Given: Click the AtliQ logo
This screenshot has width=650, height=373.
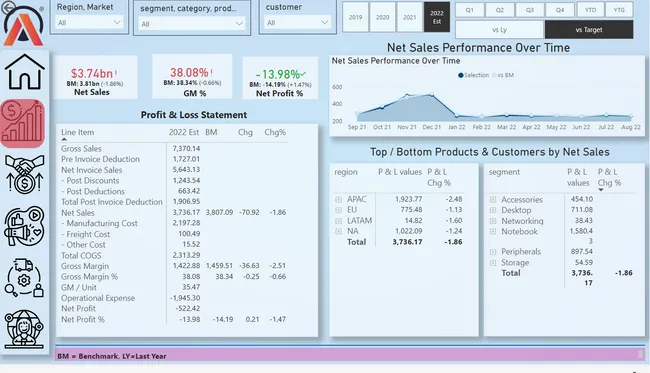Looking at the screenshot, I should 24,27.
